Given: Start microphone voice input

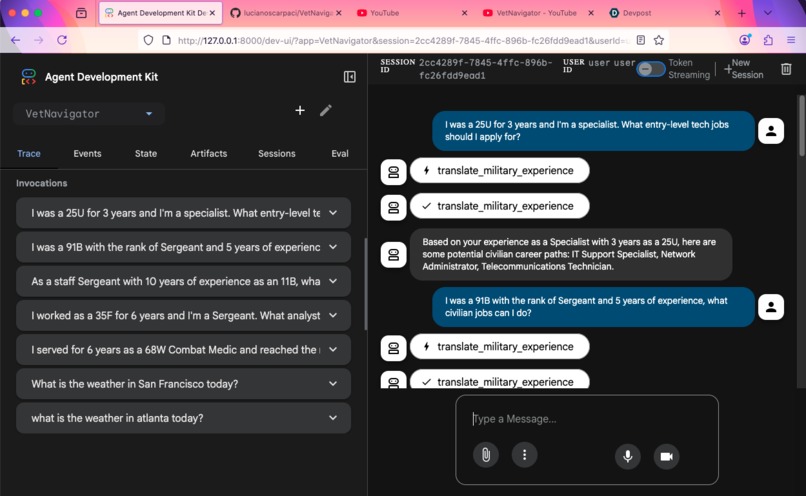Looking at the screenshot, I should [628, 456].
